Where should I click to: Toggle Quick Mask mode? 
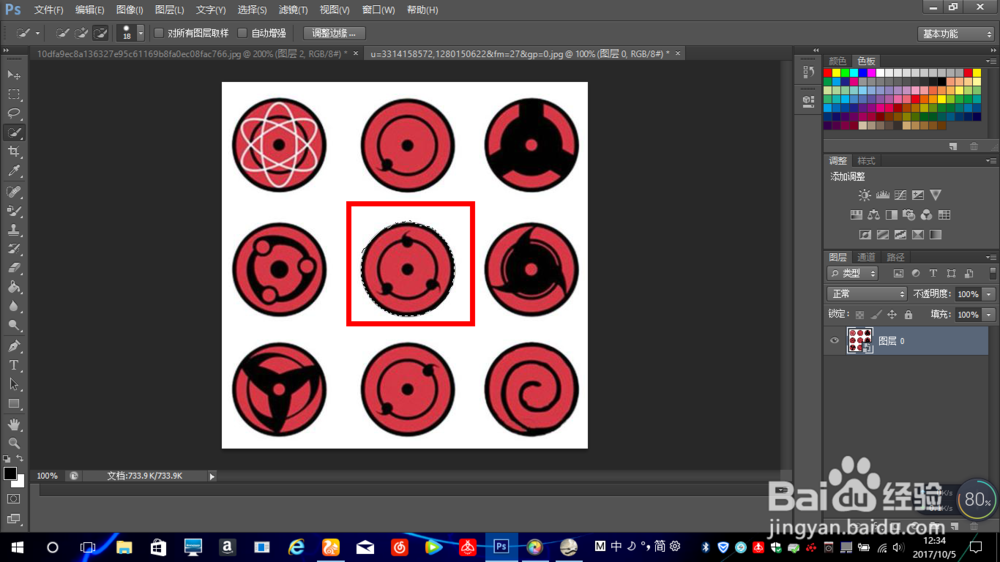[x=13, y=499]
